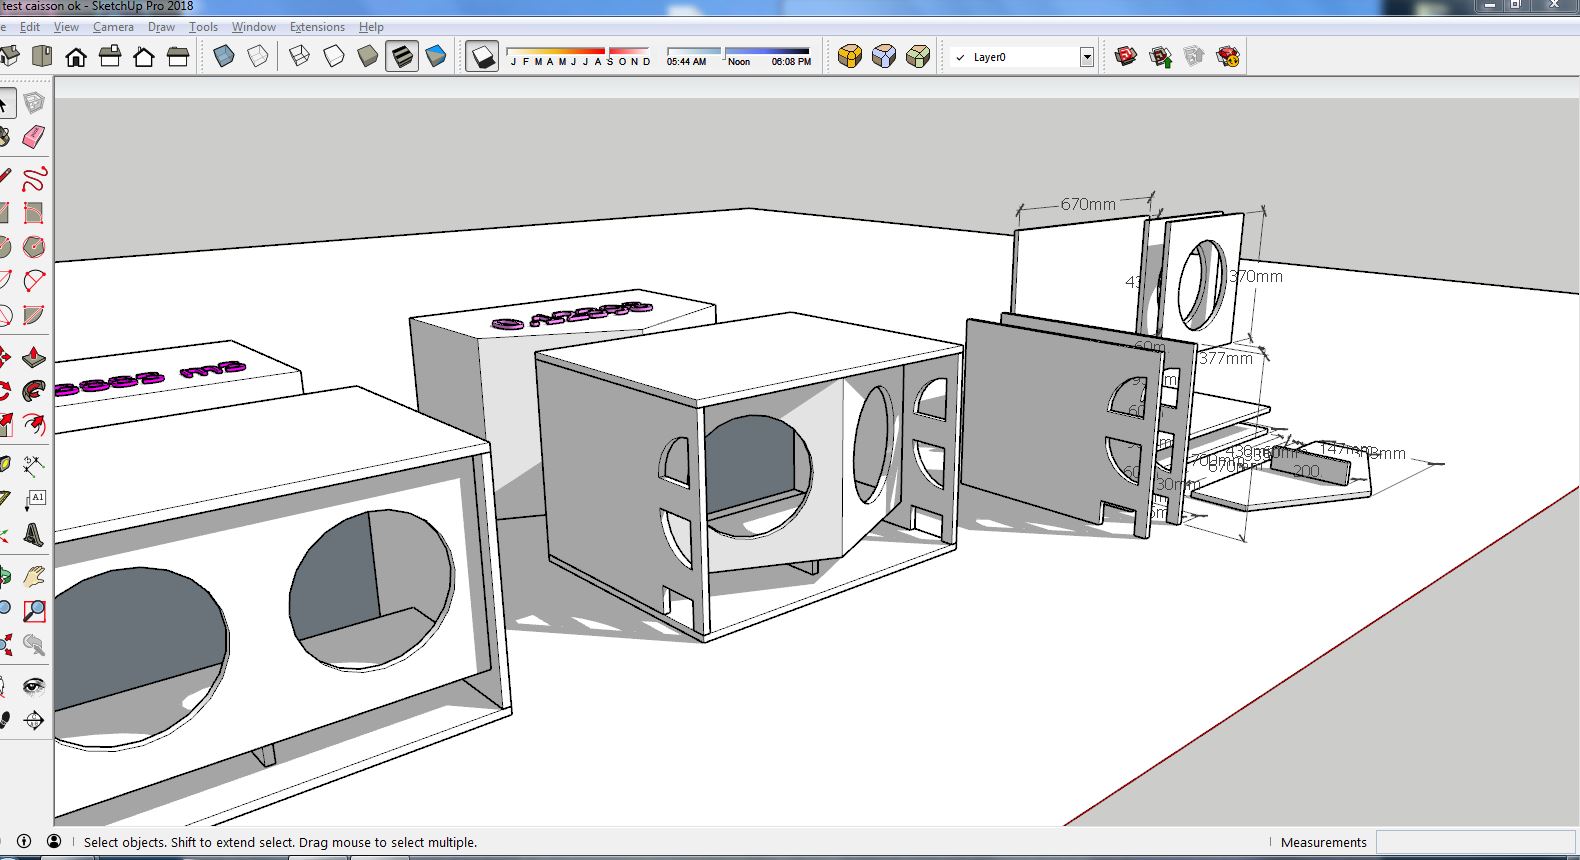The width and height of the screenshot is (1580, 860).
Task: Select the Eraser tool
Action: 34,137
